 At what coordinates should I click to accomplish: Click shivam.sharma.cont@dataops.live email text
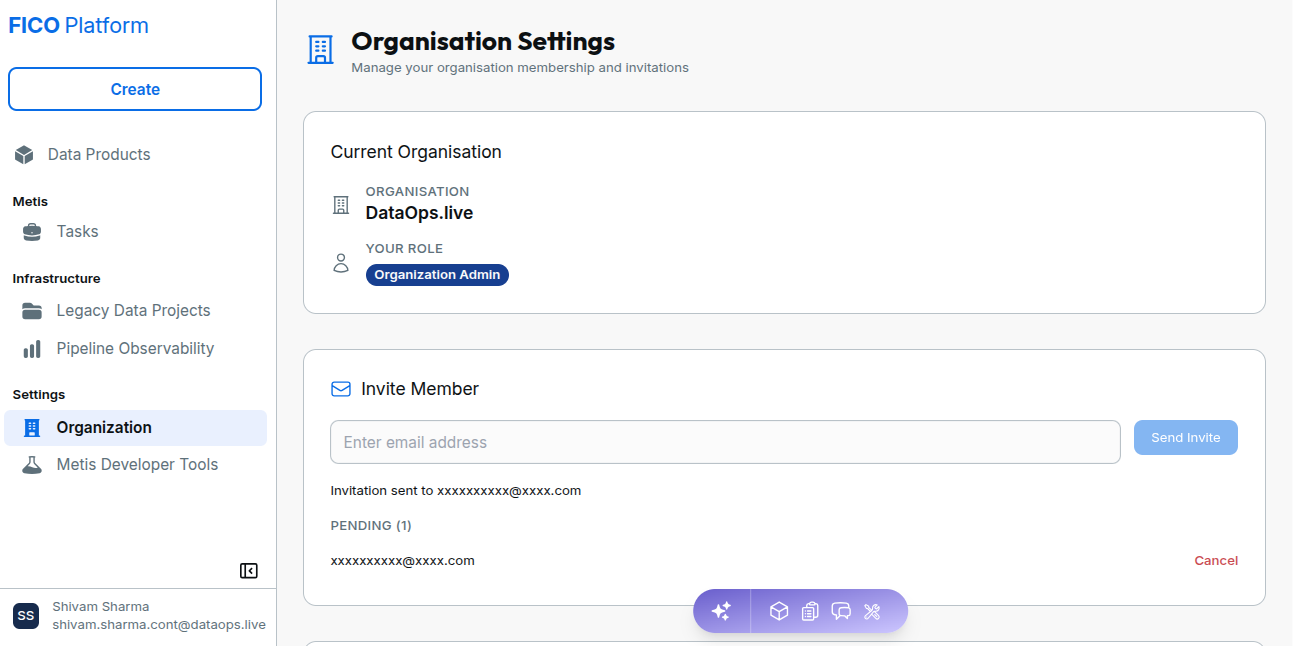coord(159,625)
